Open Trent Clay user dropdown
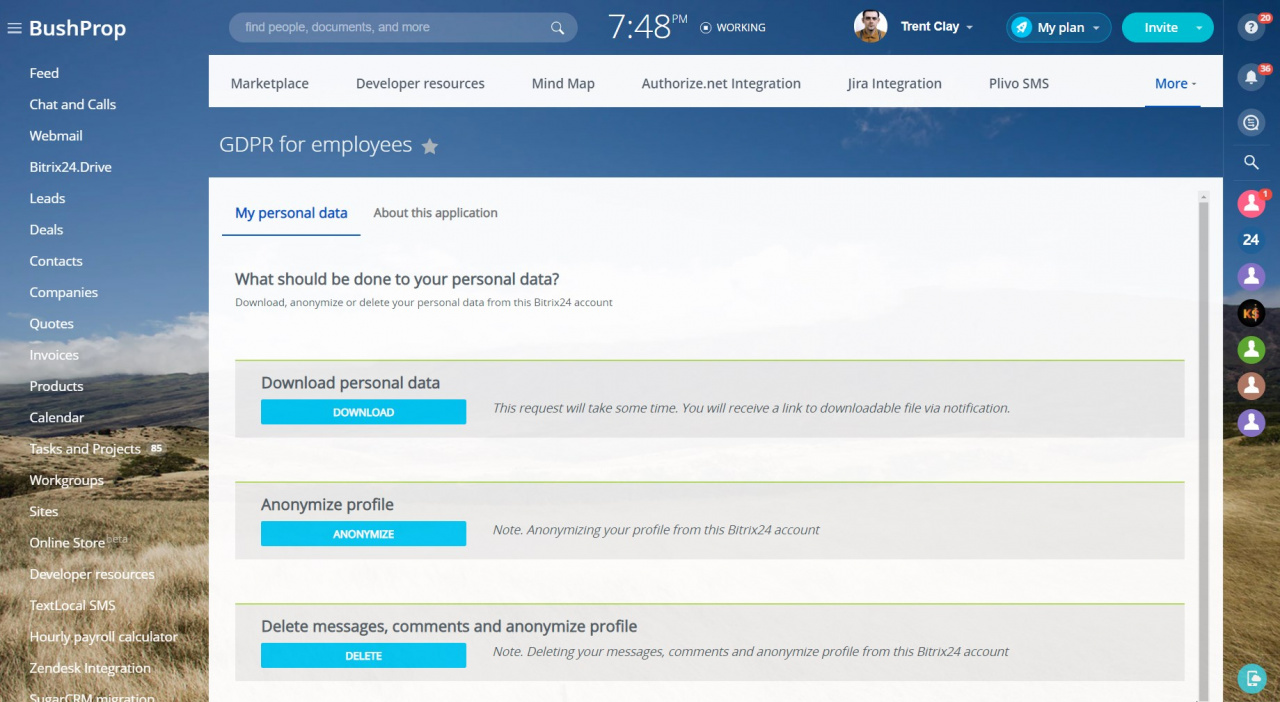1280x702 pixels. (x=937, y=27)
